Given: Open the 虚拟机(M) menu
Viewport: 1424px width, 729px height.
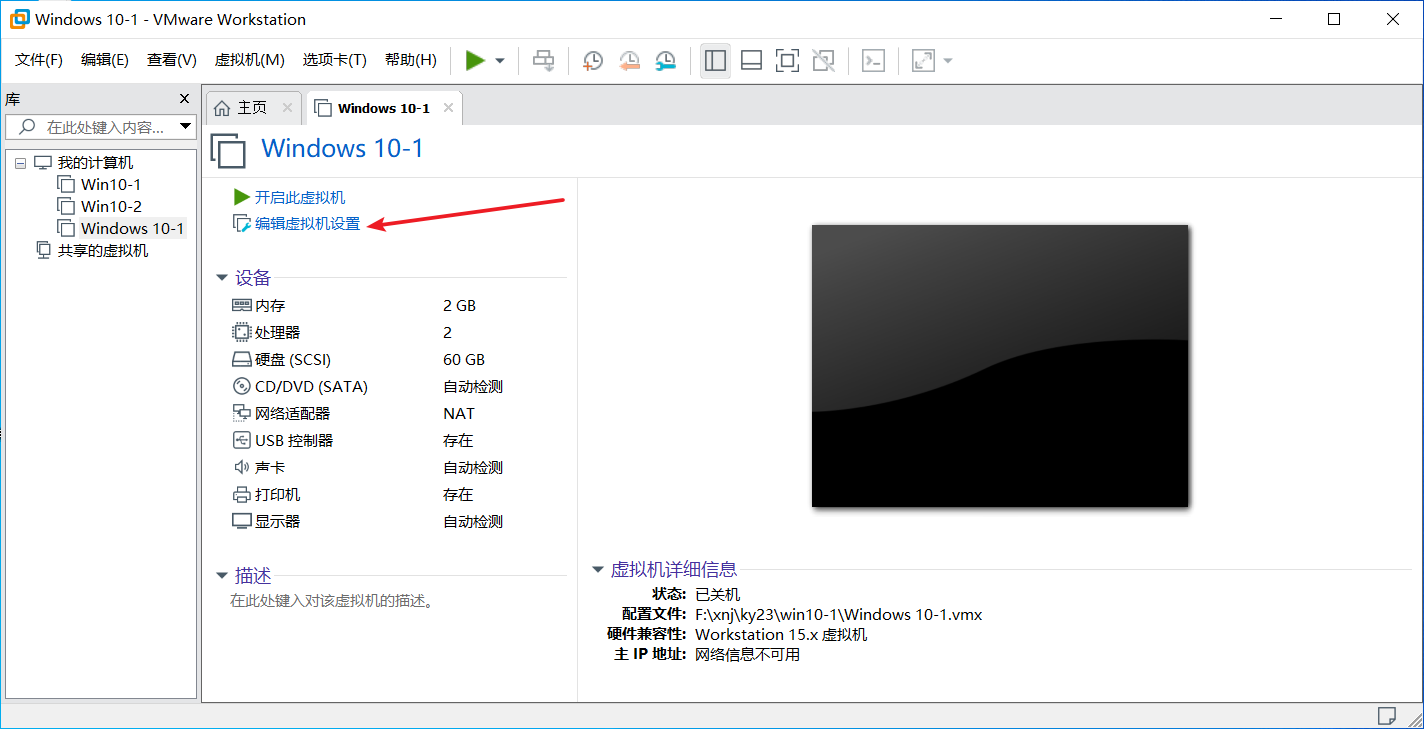Looking at the screenshot, I should (250, 60).
